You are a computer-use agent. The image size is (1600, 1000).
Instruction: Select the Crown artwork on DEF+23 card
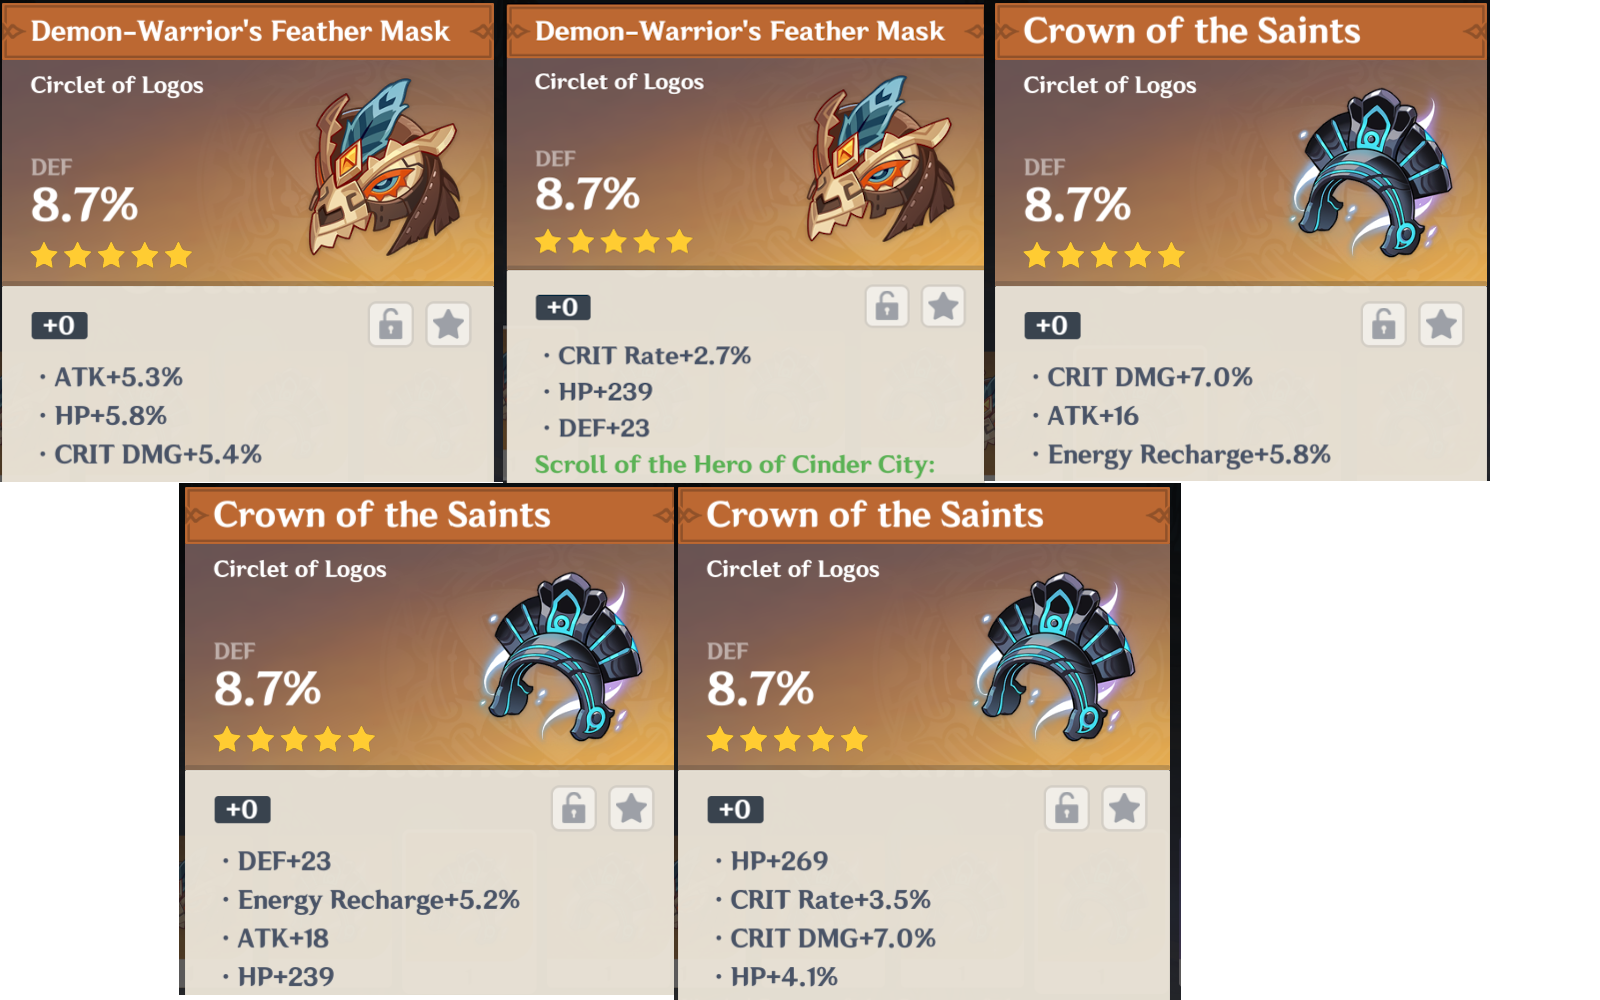coord(561,655)
